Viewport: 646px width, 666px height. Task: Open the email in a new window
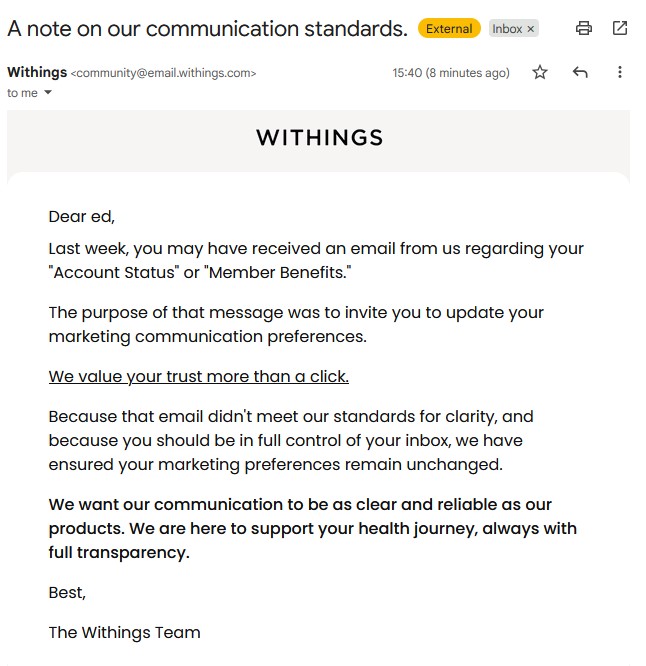pos(620,29)
